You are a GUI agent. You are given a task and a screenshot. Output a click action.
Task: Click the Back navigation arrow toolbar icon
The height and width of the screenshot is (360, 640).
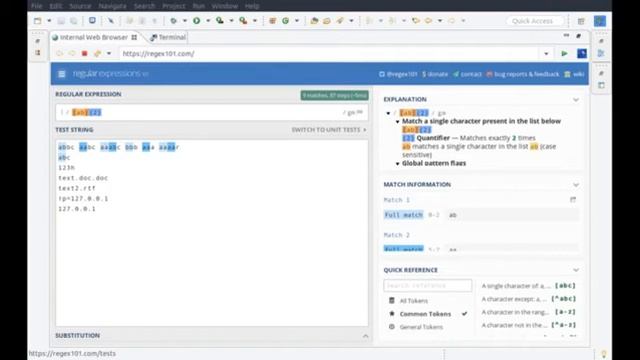[429, 20]
